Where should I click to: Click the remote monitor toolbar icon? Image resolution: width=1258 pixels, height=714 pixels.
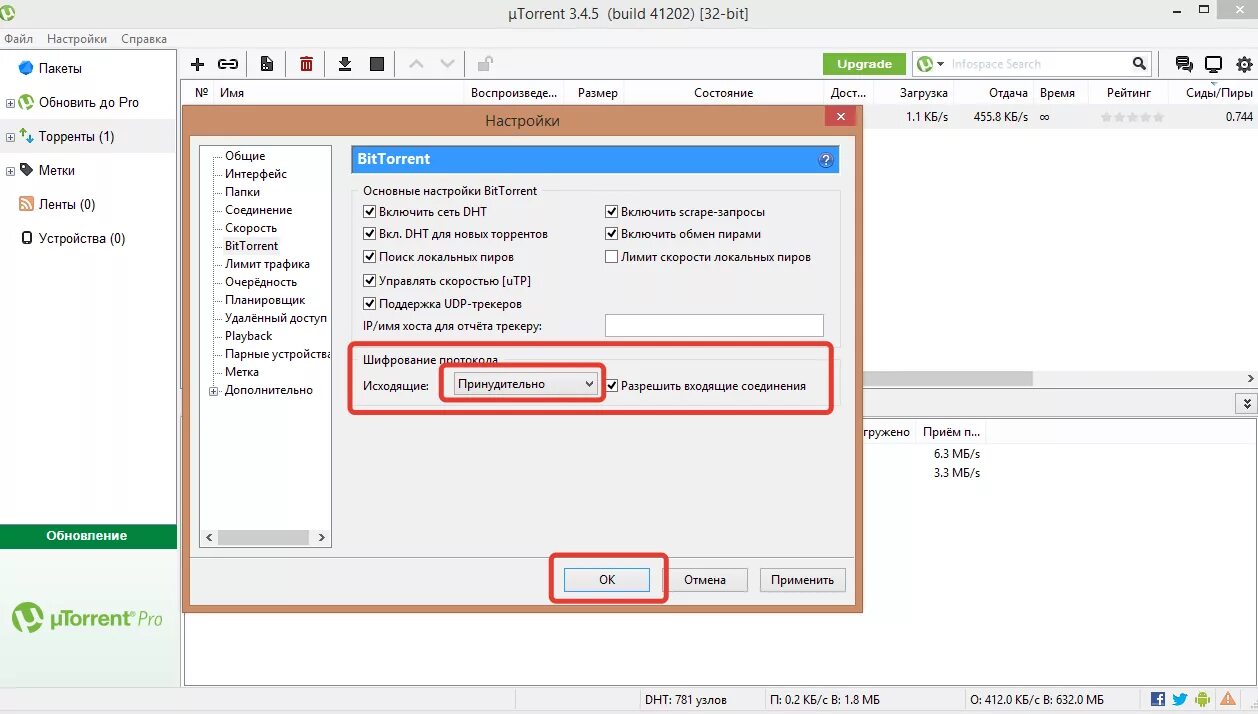tap(1213, 64)
